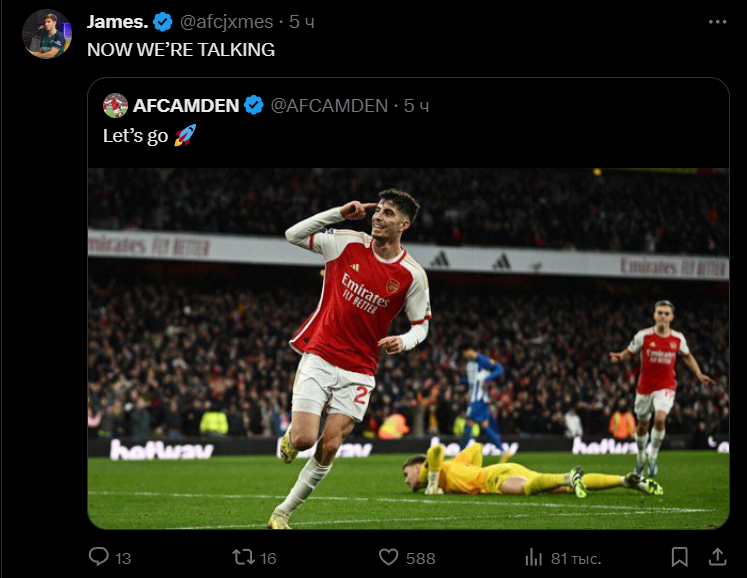
Task: Open James. profile avatar
Action: [47, 34]
